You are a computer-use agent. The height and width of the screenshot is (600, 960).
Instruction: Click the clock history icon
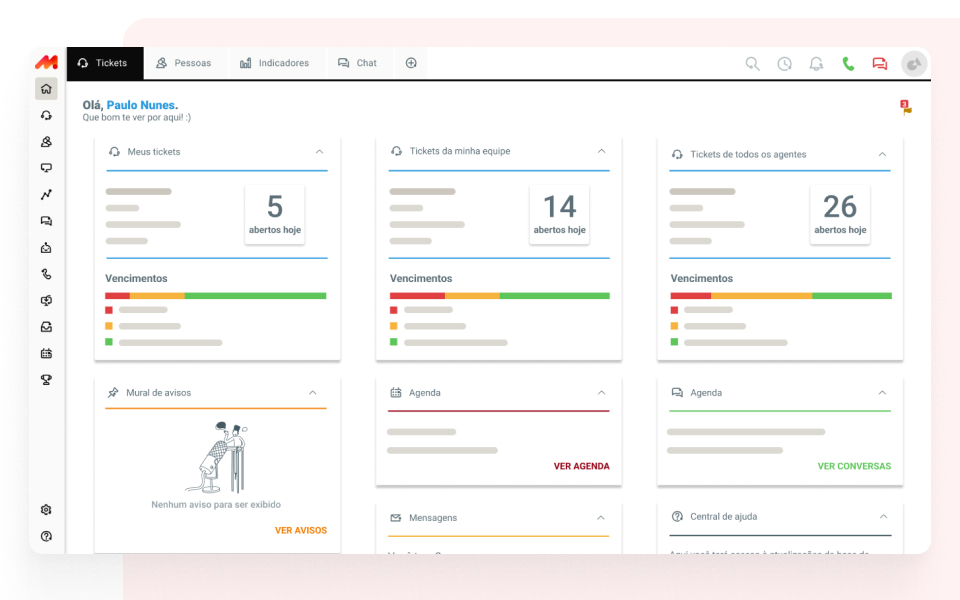(784, 64)
